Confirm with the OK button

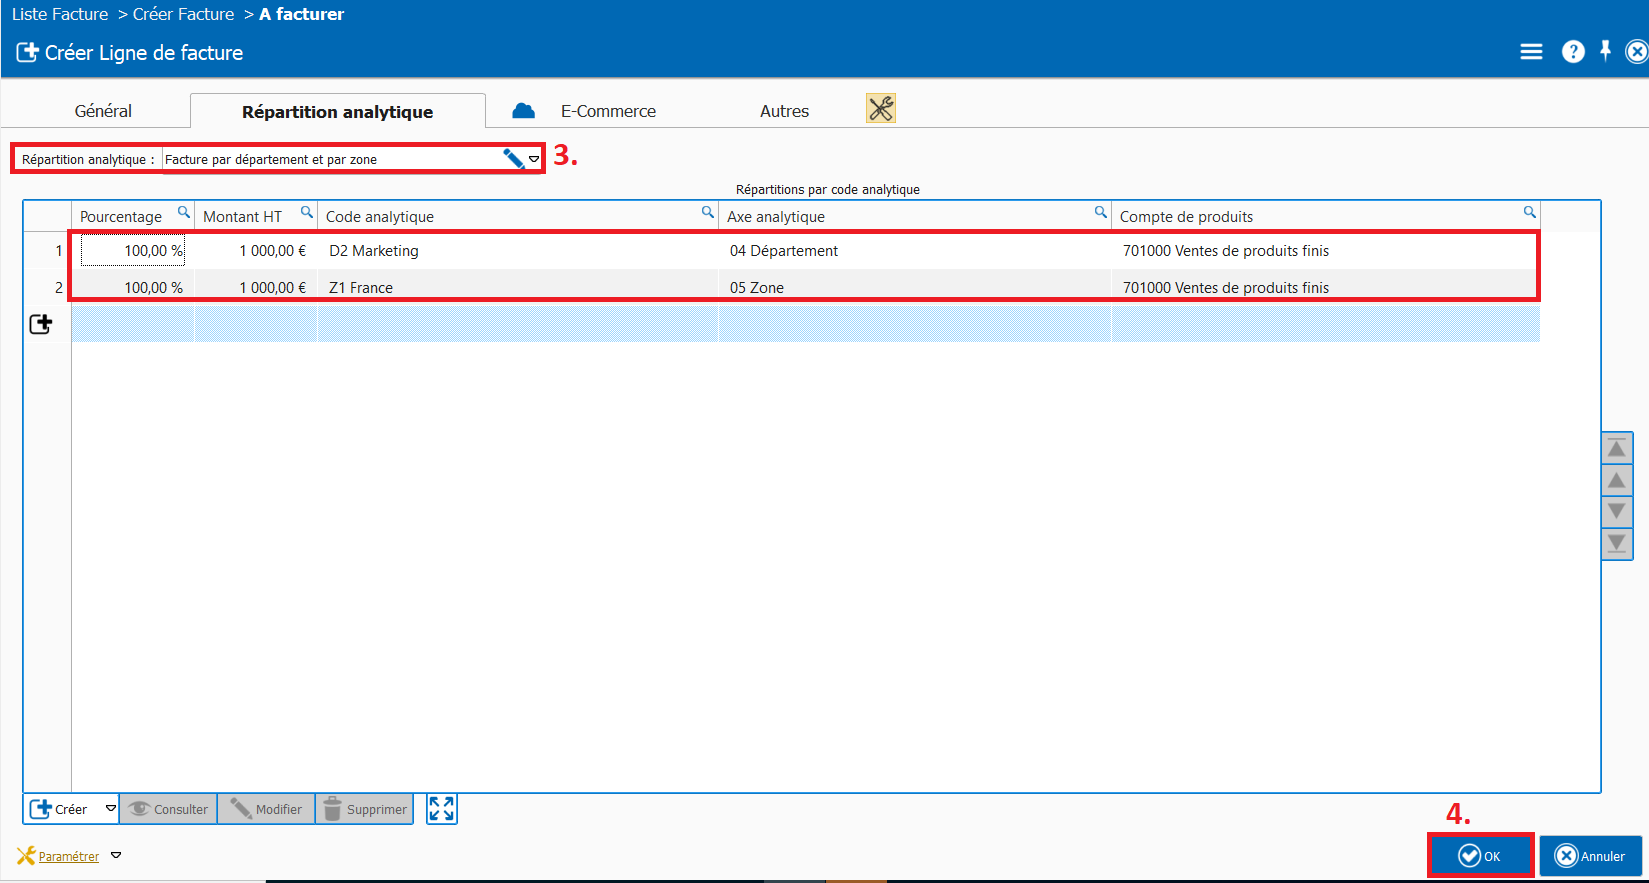click(x=1480, y=856)
